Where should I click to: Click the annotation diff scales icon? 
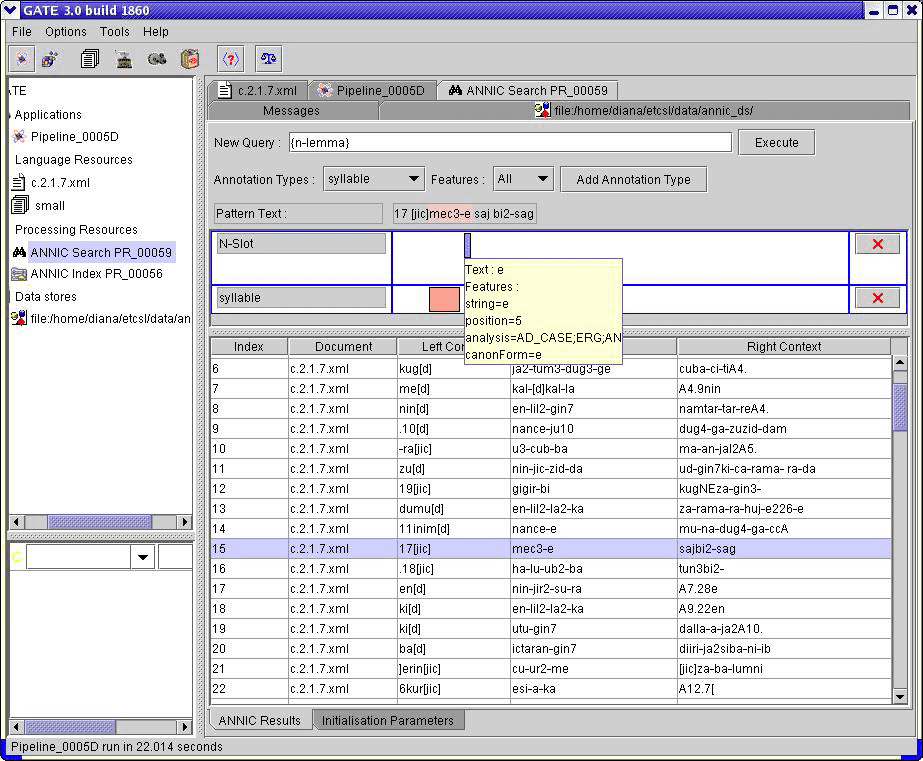266,58
